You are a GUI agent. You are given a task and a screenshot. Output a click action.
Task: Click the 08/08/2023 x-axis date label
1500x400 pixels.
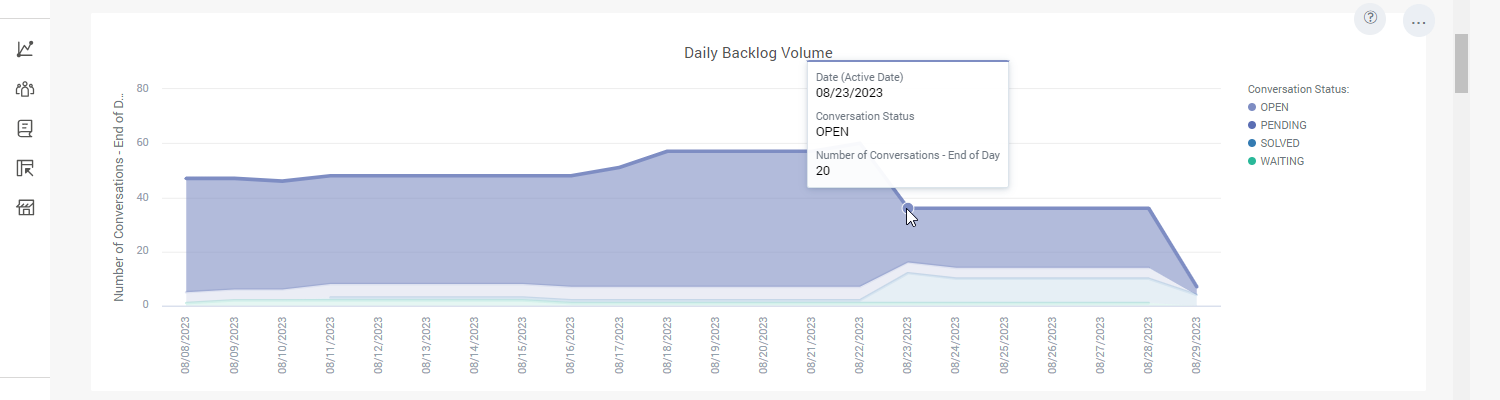(x=186, y=346)
